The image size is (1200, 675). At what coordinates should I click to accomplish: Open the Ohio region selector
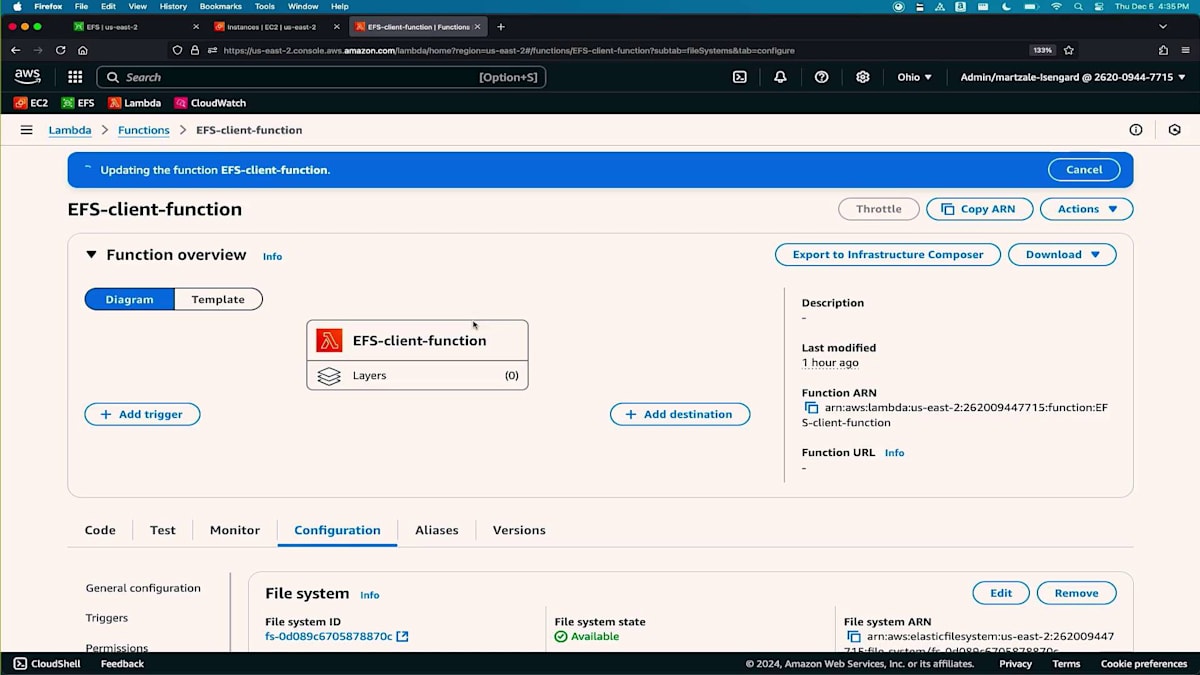tap(915, 77)
